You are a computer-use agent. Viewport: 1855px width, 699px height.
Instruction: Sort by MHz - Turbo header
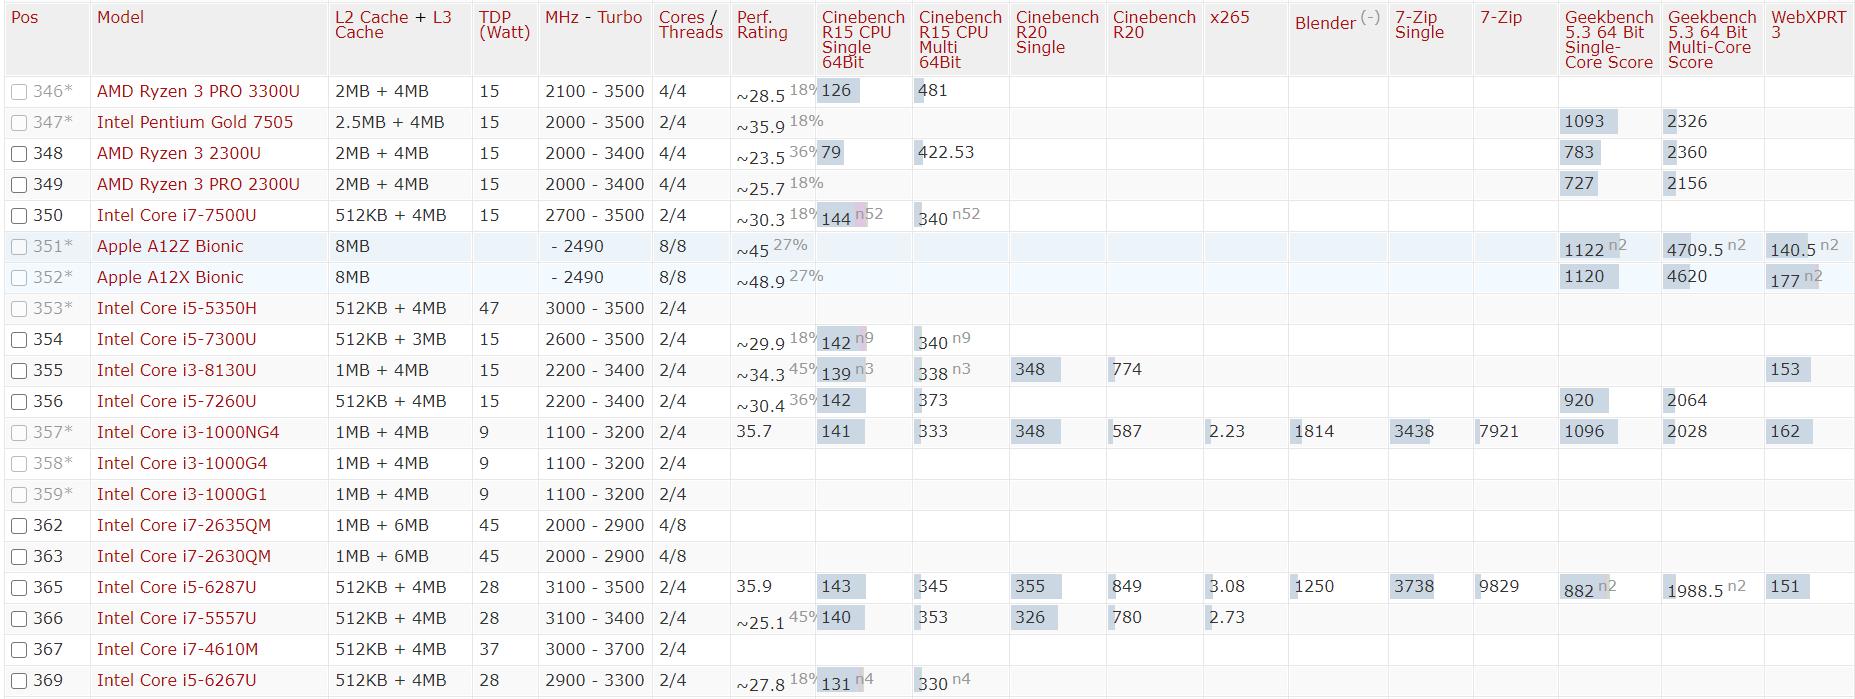(x=594, y=18)
